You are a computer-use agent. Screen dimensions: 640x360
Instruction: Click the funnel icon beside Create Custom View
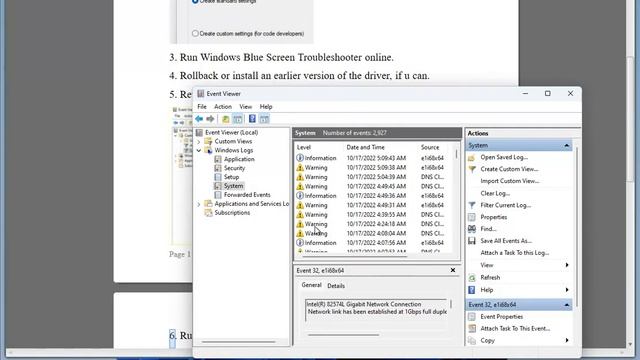[x=472, y=169]
